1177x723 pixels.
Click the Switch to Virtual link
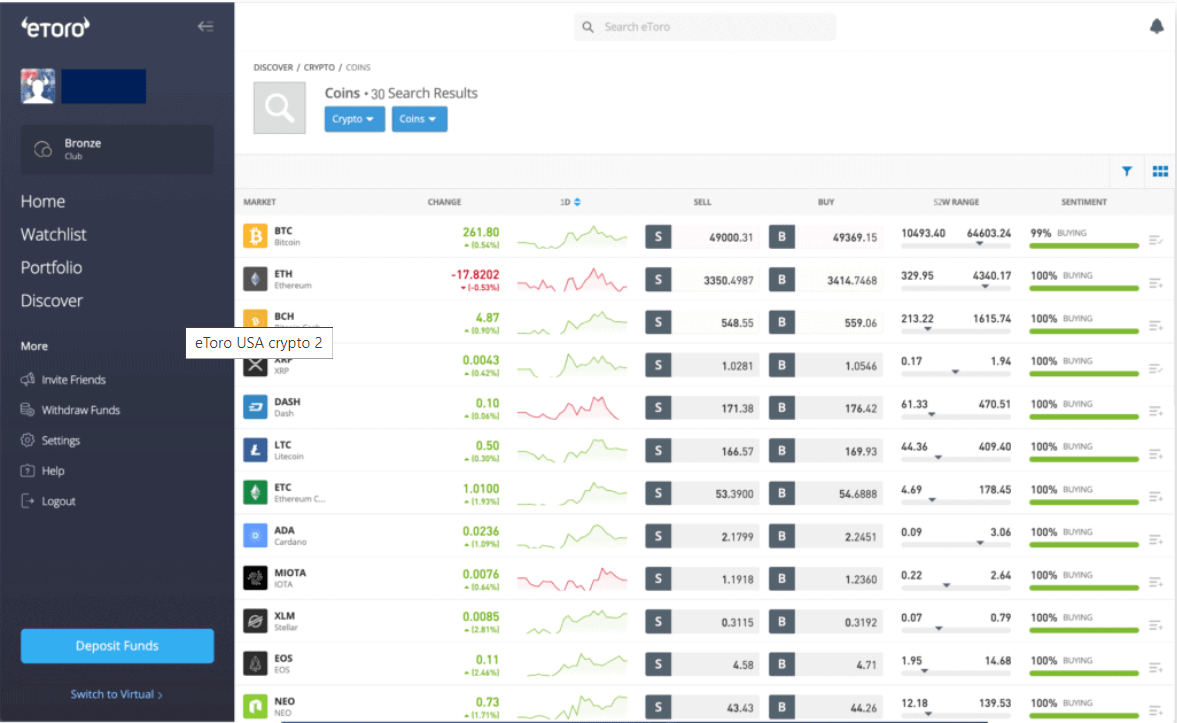click(117, 694)
